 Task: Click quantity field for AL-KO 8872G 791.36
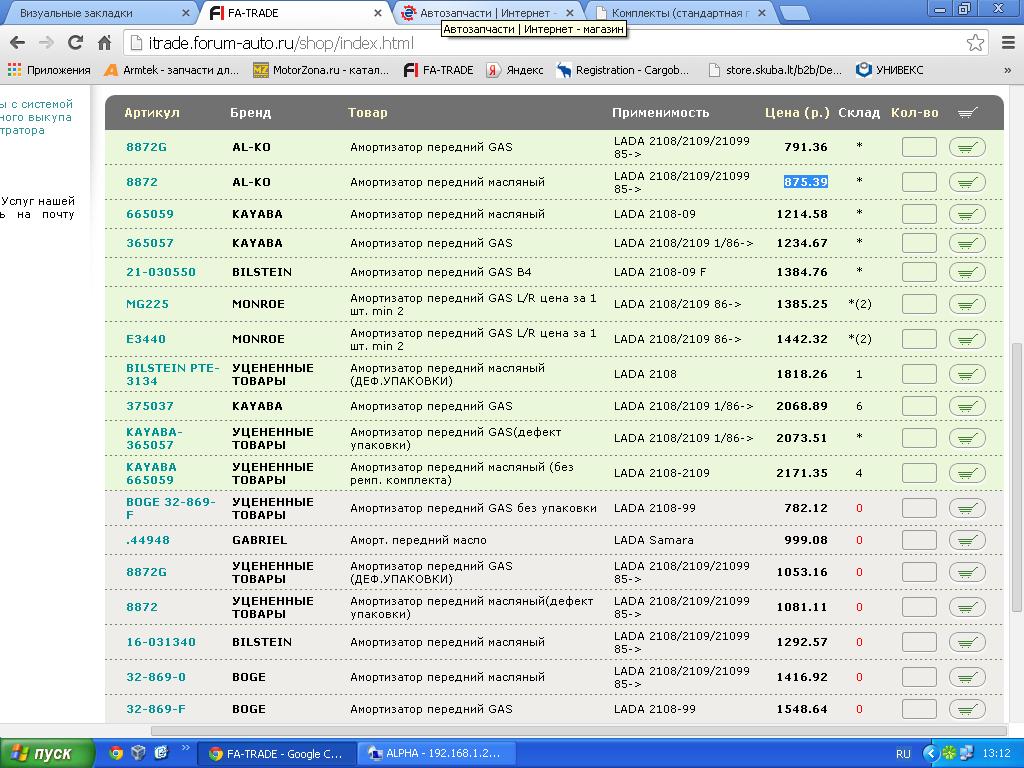point(919,148)
